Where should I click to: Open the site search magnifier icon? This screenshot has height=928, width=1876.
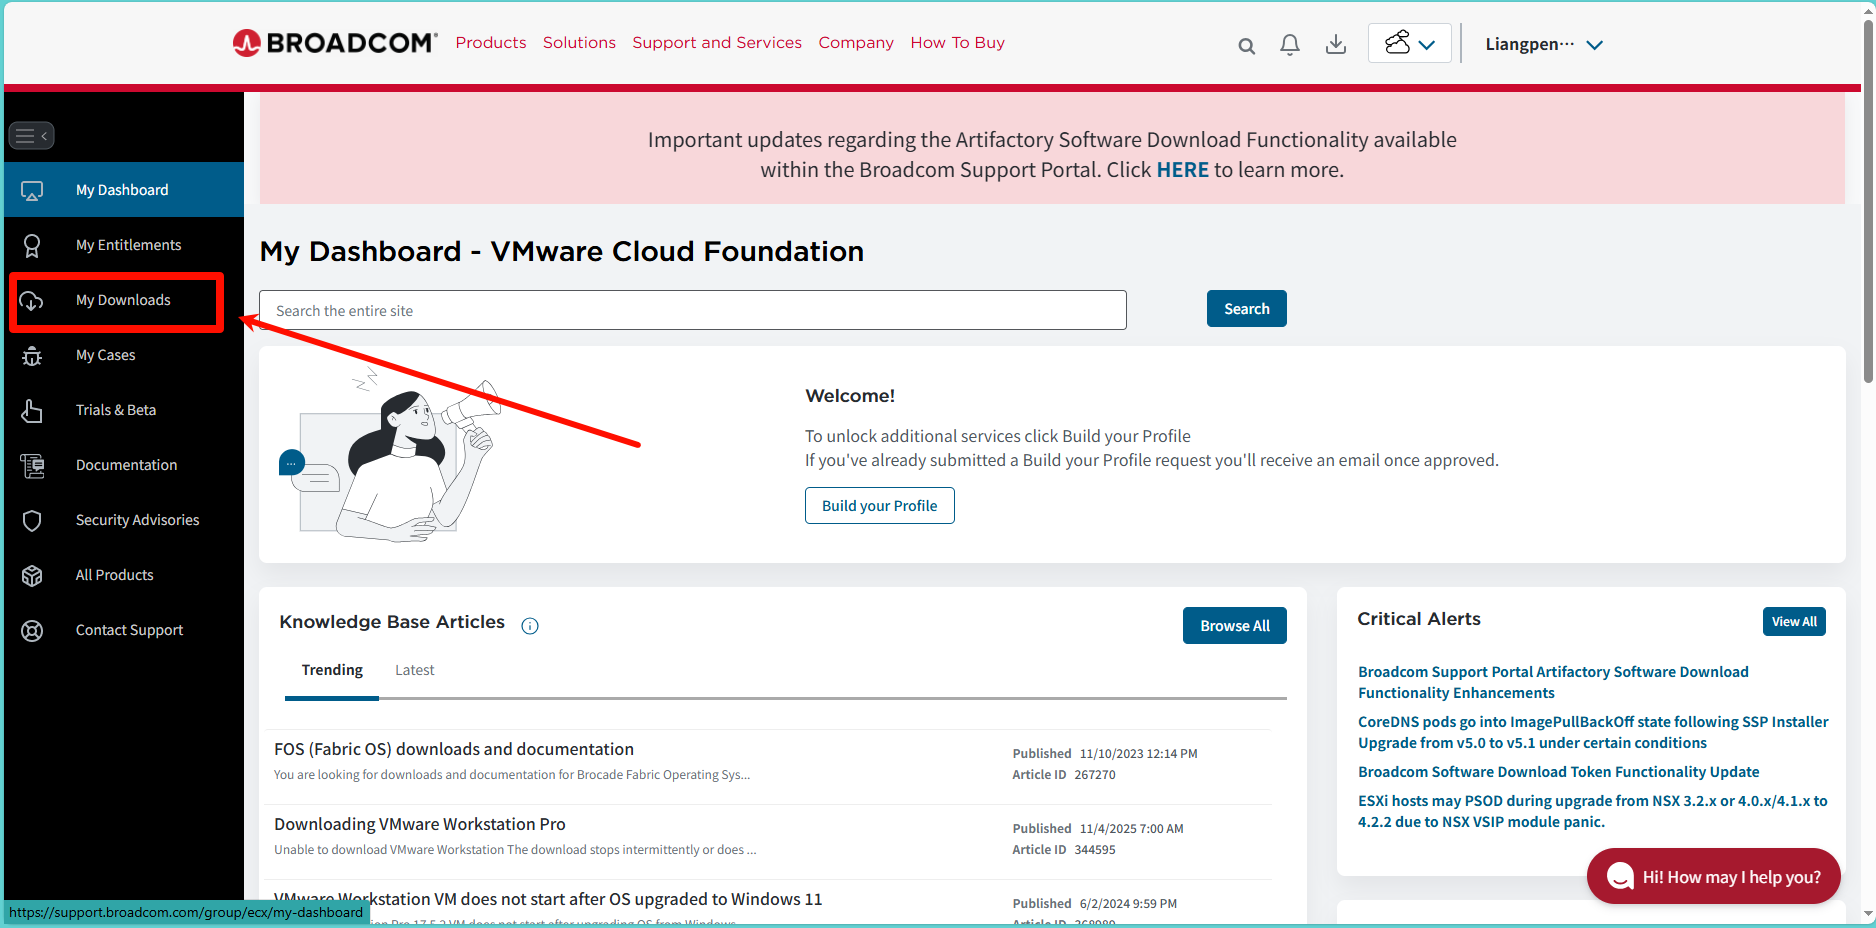(x=1246, y=45)
